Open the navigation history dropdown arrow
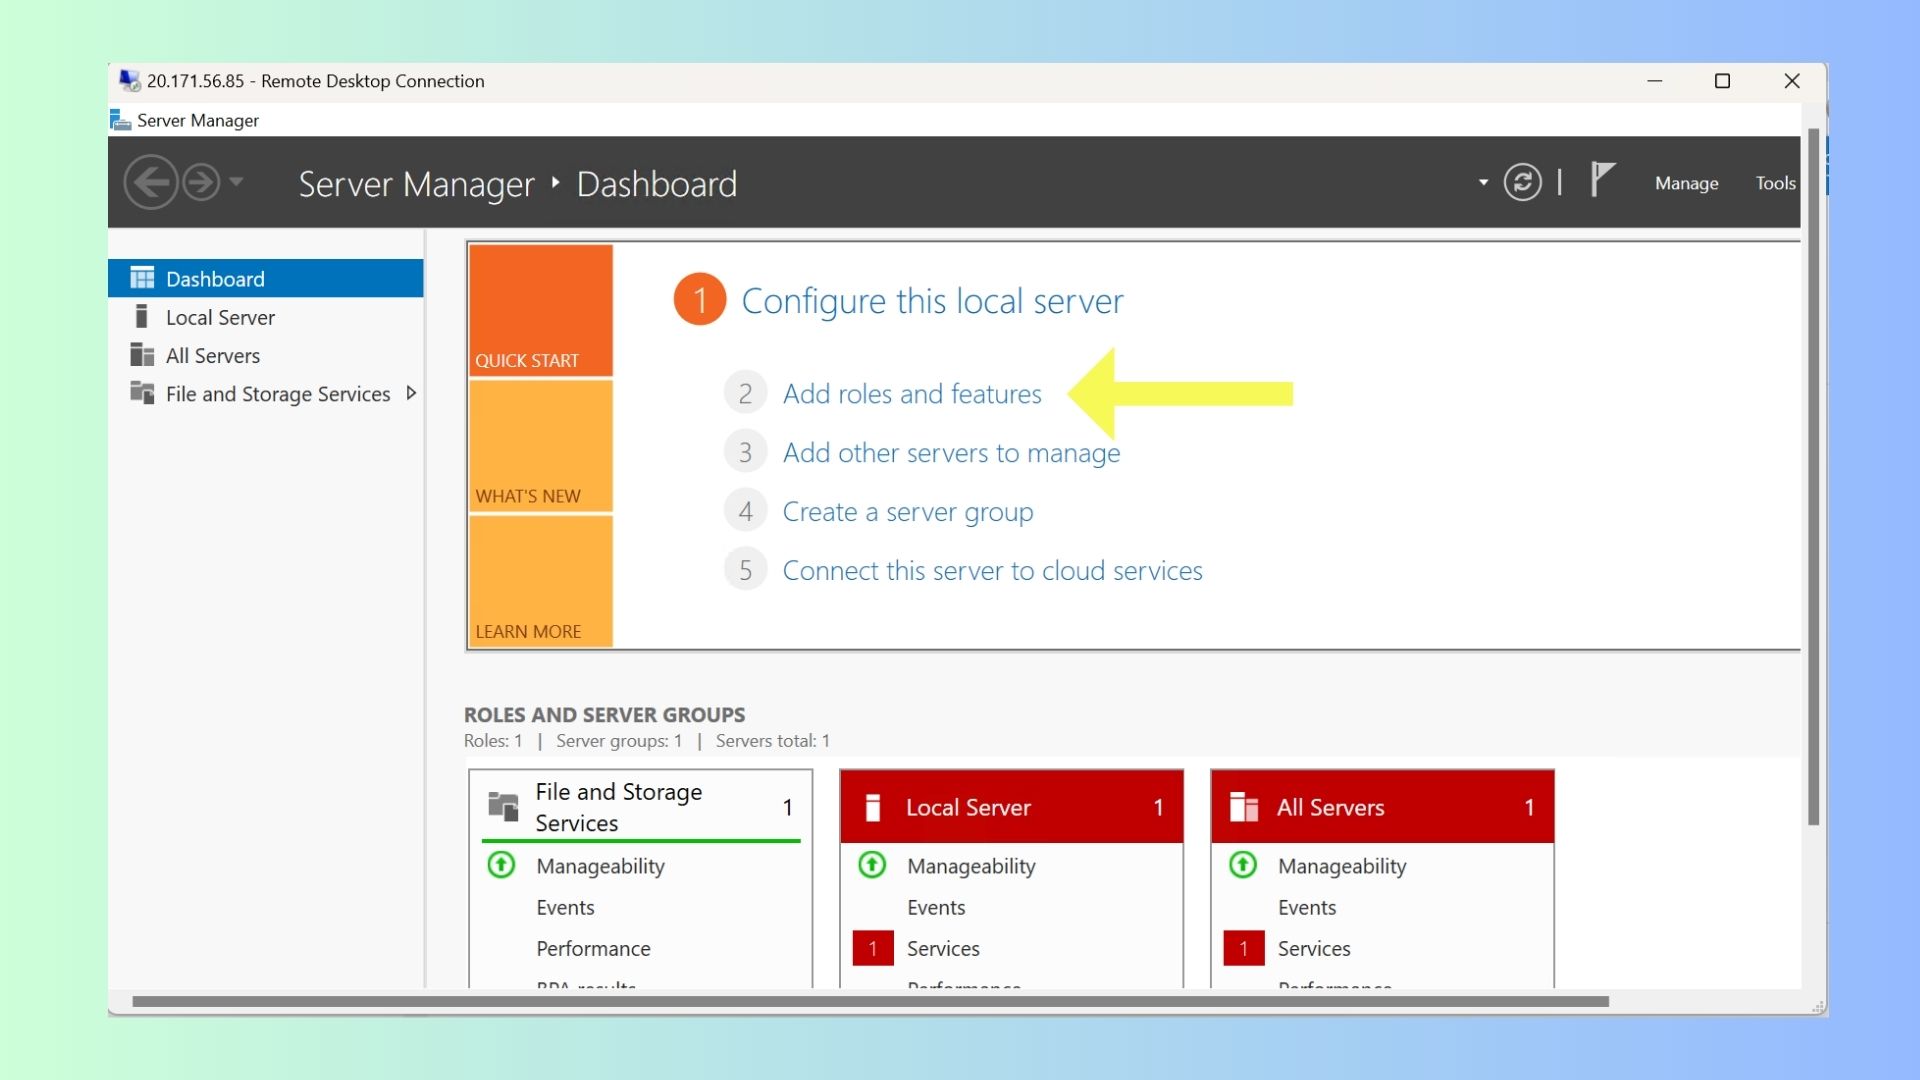 pos(236,182)
